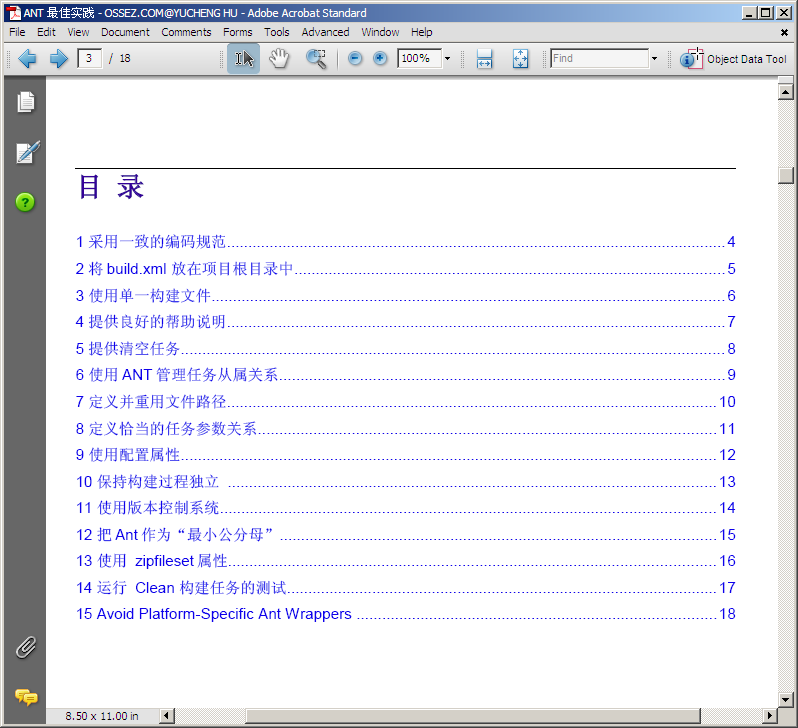Click the zoom in plus button
This screenshot has height=728, width=798.
(x=380, y=59)
